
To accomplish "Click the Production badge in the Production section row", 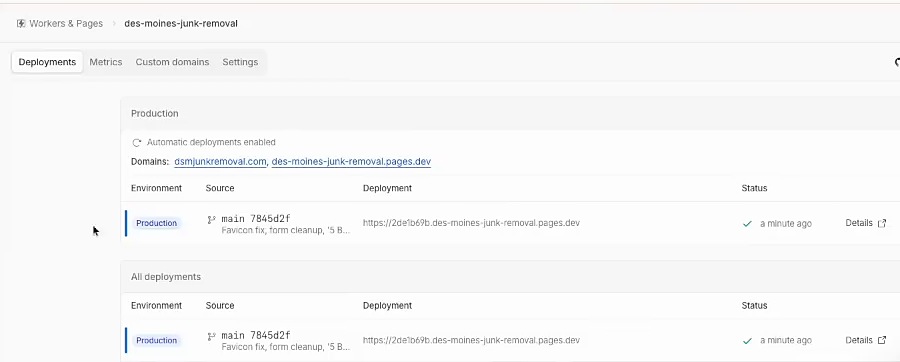I will point(157,223).
